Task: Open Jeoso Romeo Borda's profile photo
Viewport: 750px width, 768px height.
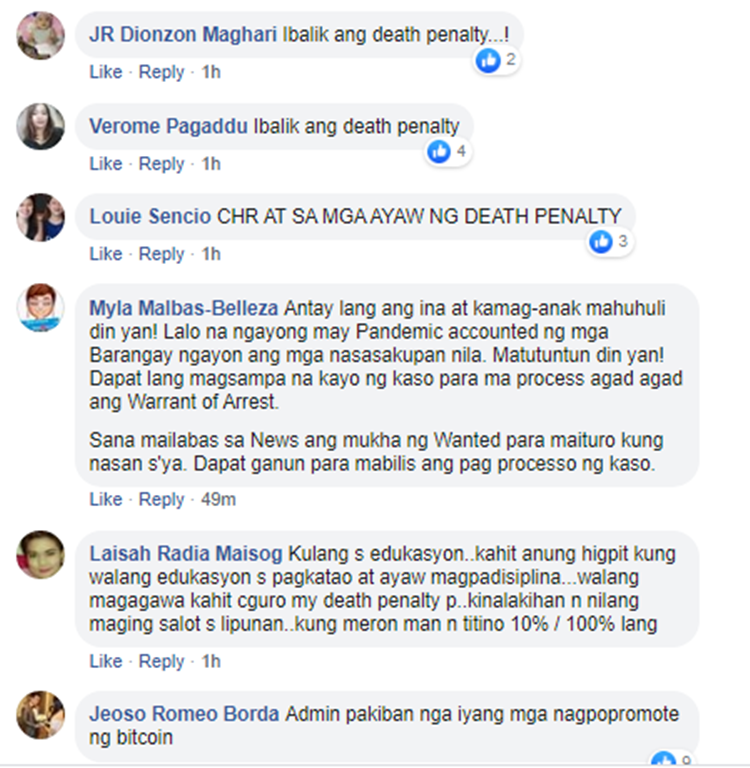Action: [x=41, y=715]
